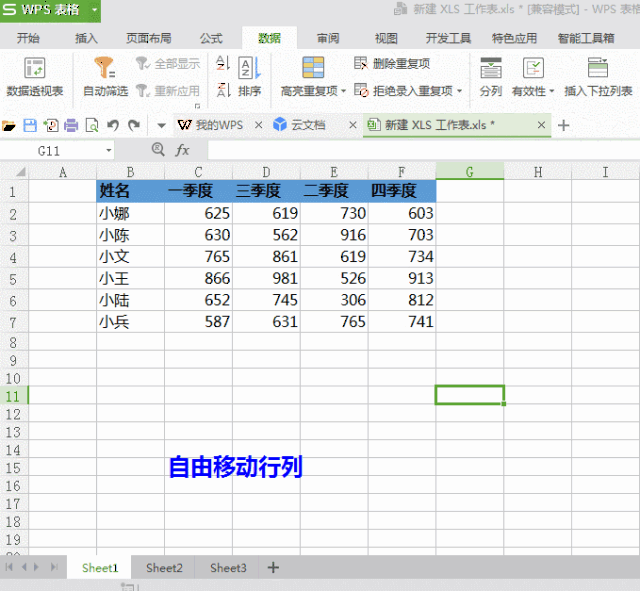Click the magnifier icon beside fx
640x591 pixels.
tap(158, 150)
